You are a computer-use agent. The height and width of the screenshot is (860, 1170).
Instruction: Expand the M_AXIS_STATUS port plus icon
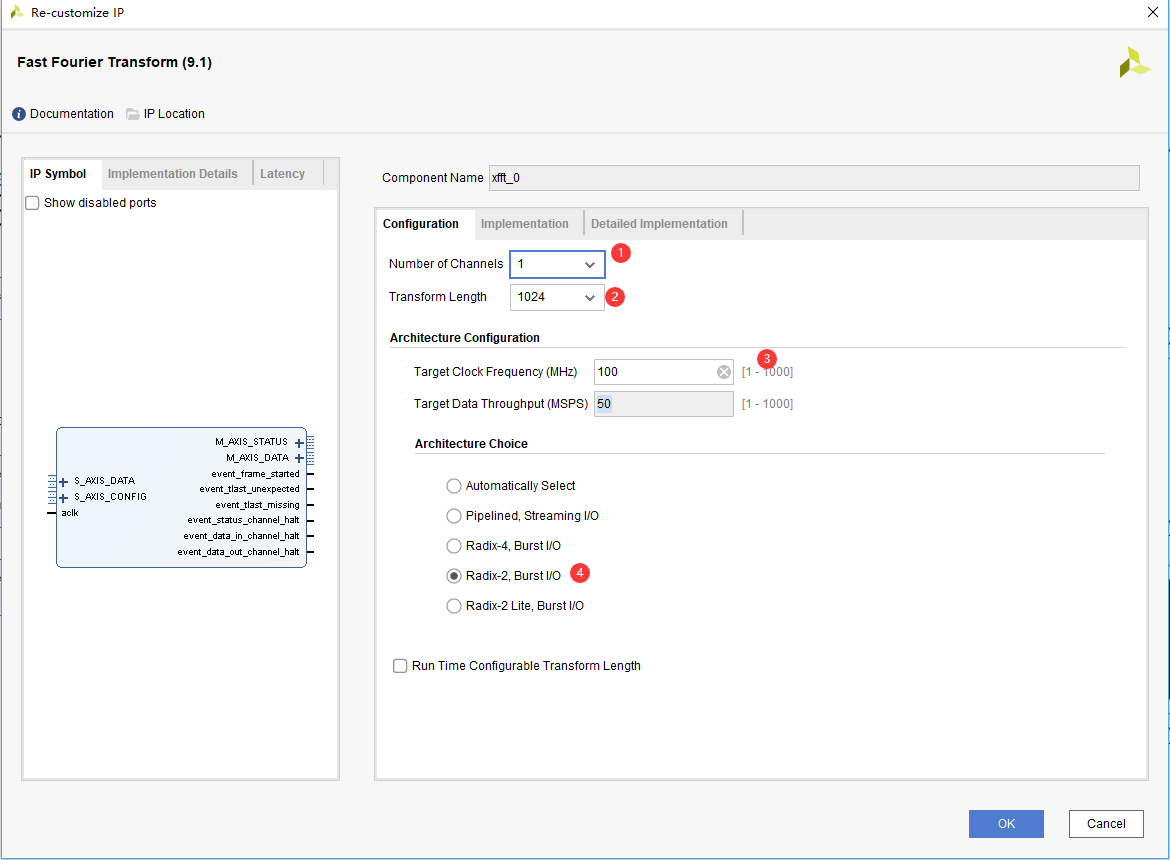pyautogui.click(x=299, y=442)
